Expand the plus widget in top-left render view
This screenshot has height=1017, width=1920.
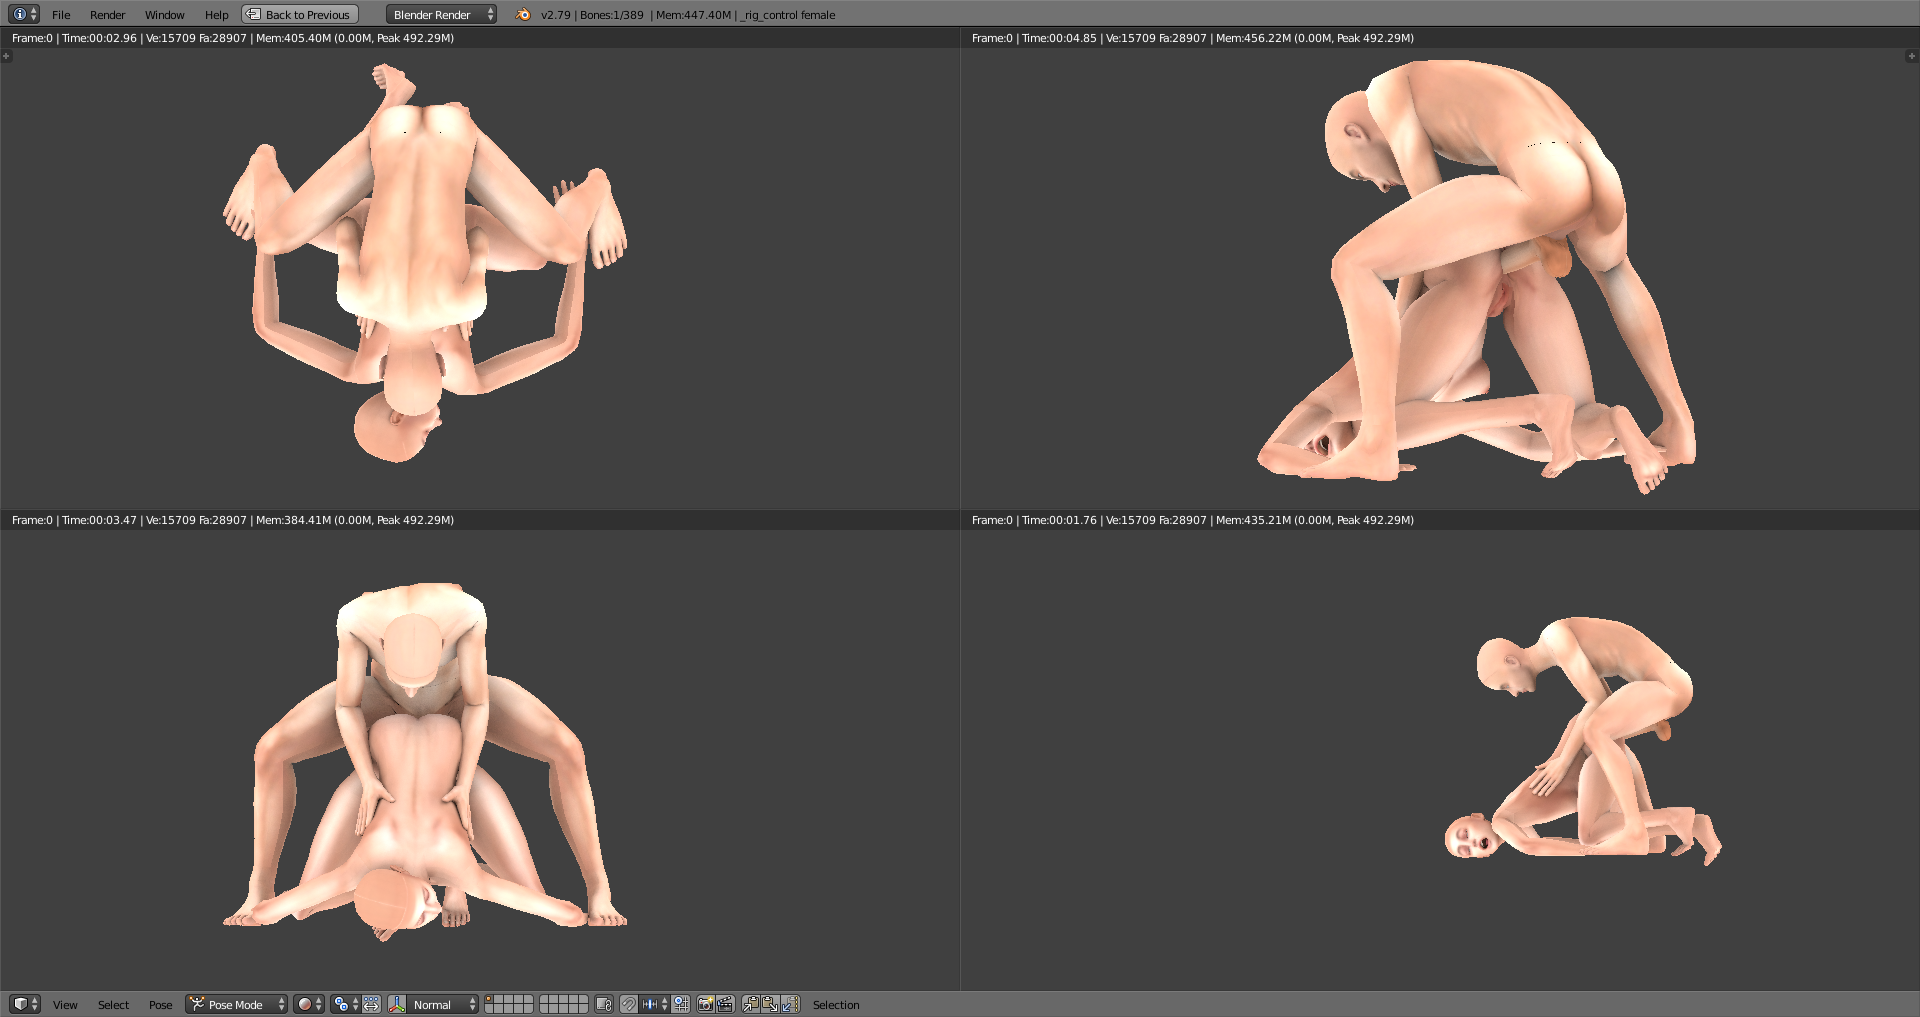click(6, 56)
